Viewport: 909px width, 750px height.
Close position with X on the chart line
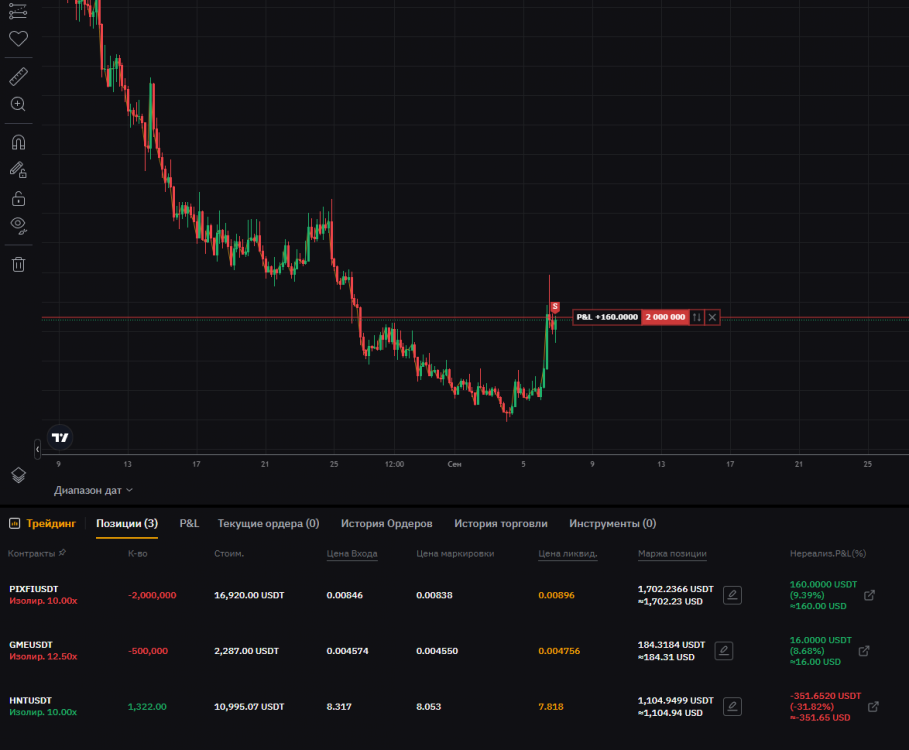click(712, 317)
